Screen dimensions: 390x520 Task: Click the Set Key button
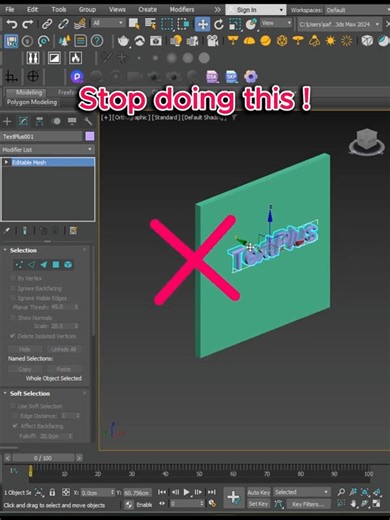point(259,504)
